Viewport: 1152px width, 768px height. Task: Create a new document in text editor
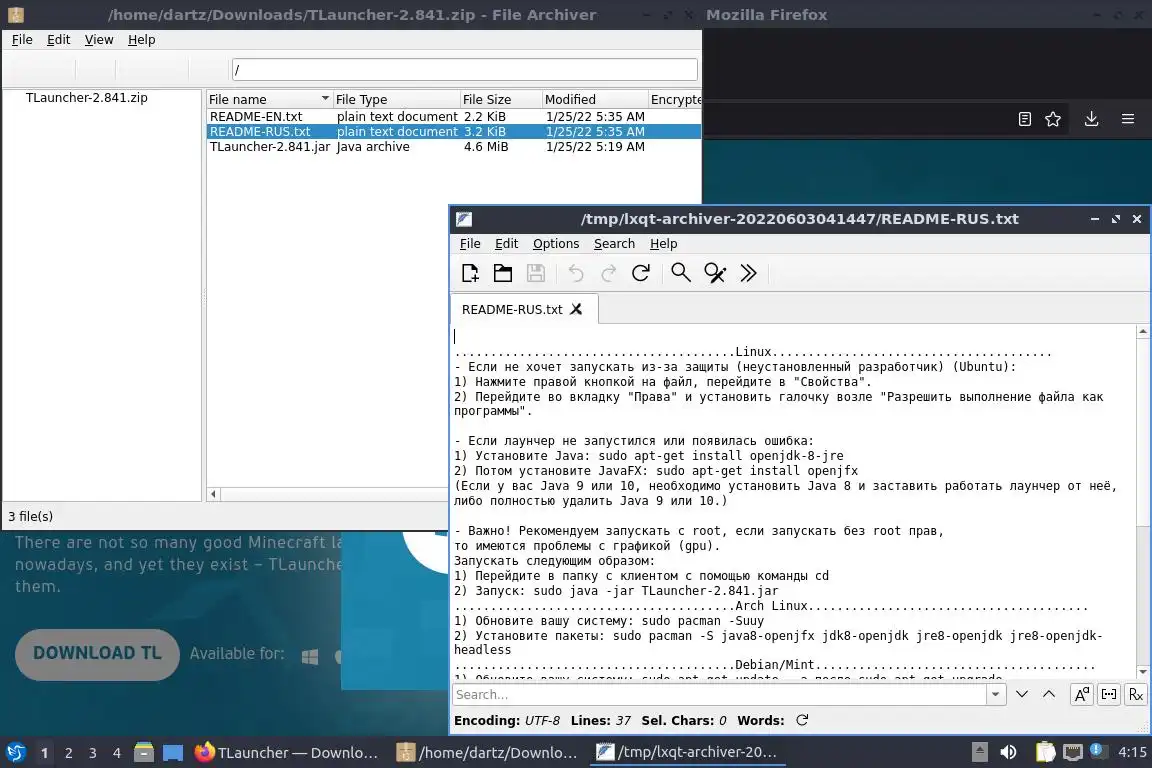pyautogui.click(x=470, y=273)
